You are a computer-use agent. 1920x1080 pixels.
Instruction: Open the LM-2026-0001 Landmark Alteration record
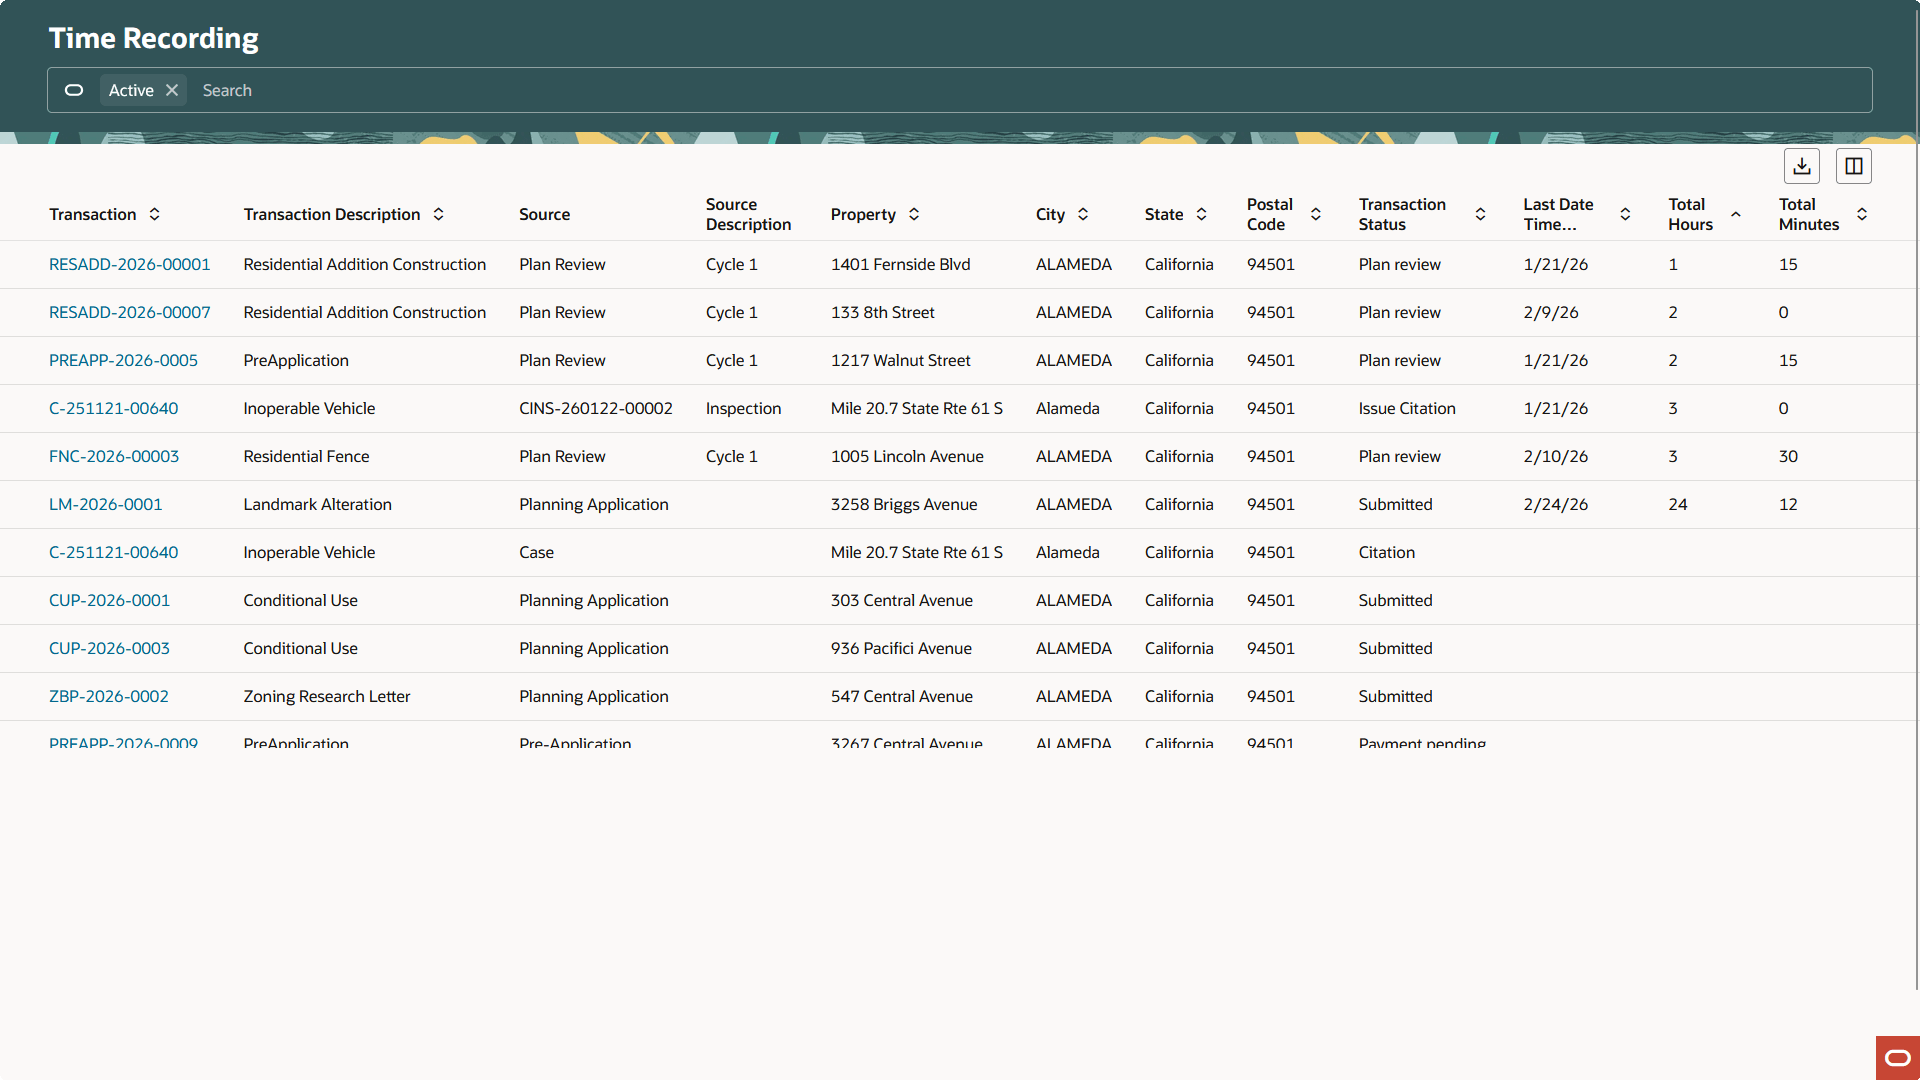[x=105, y=504]
